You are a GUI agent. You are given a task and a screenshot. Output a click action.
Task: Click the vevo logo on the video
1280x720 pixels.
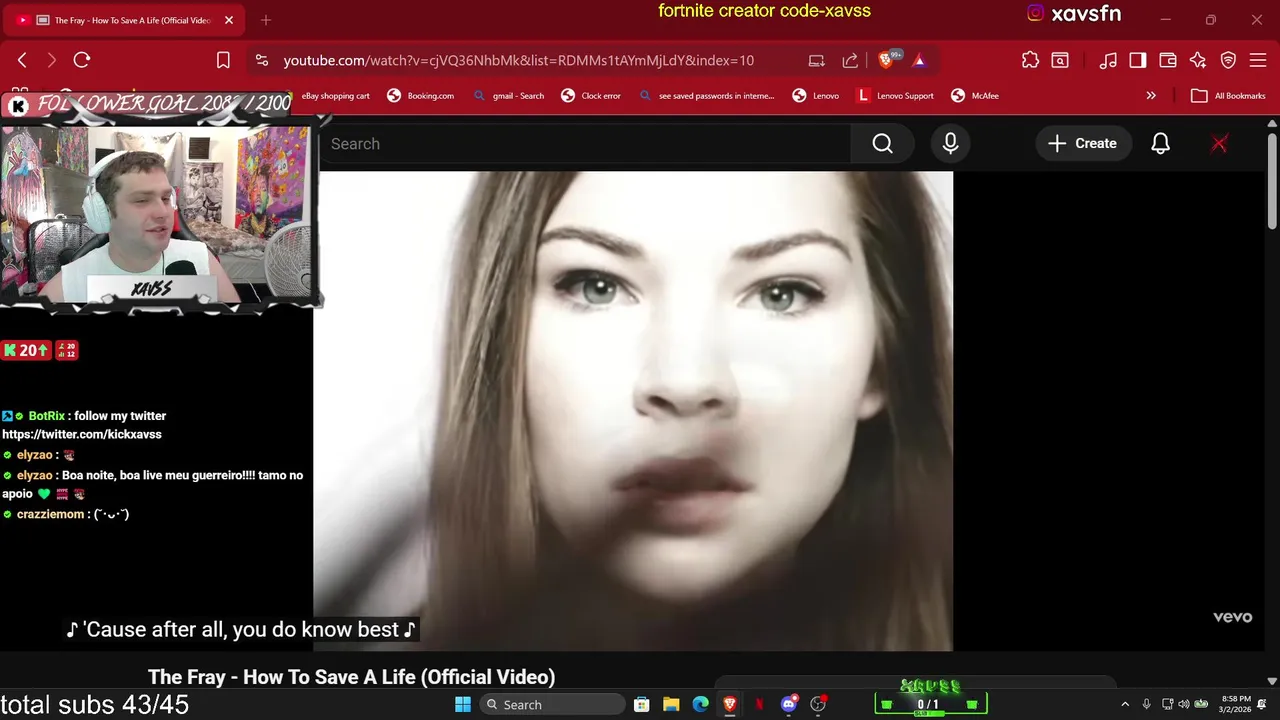(x=1232, y=618)
